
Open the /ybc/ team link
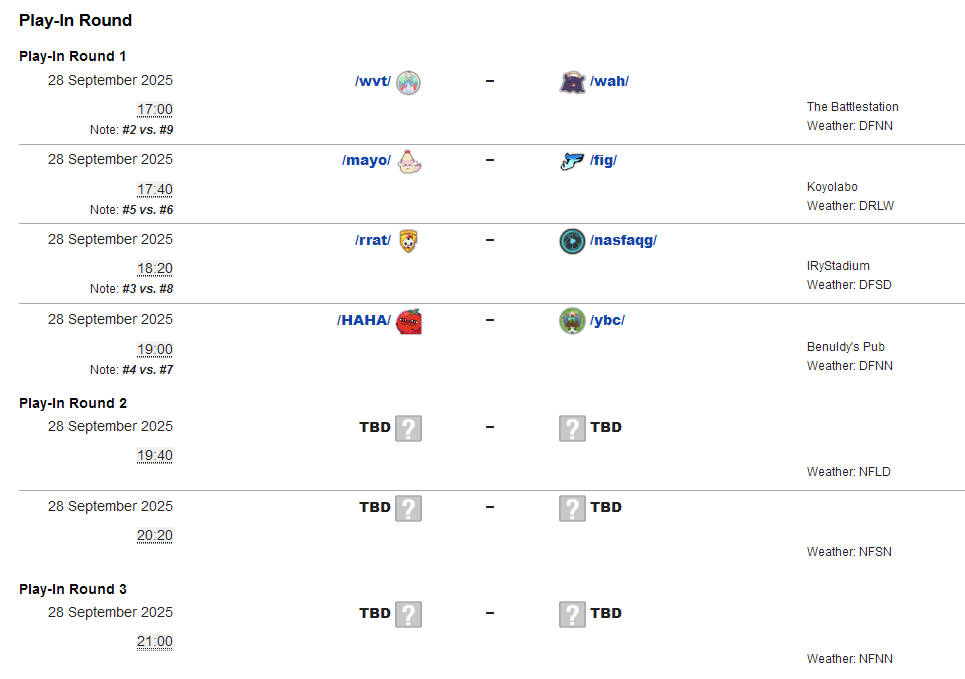607,320
